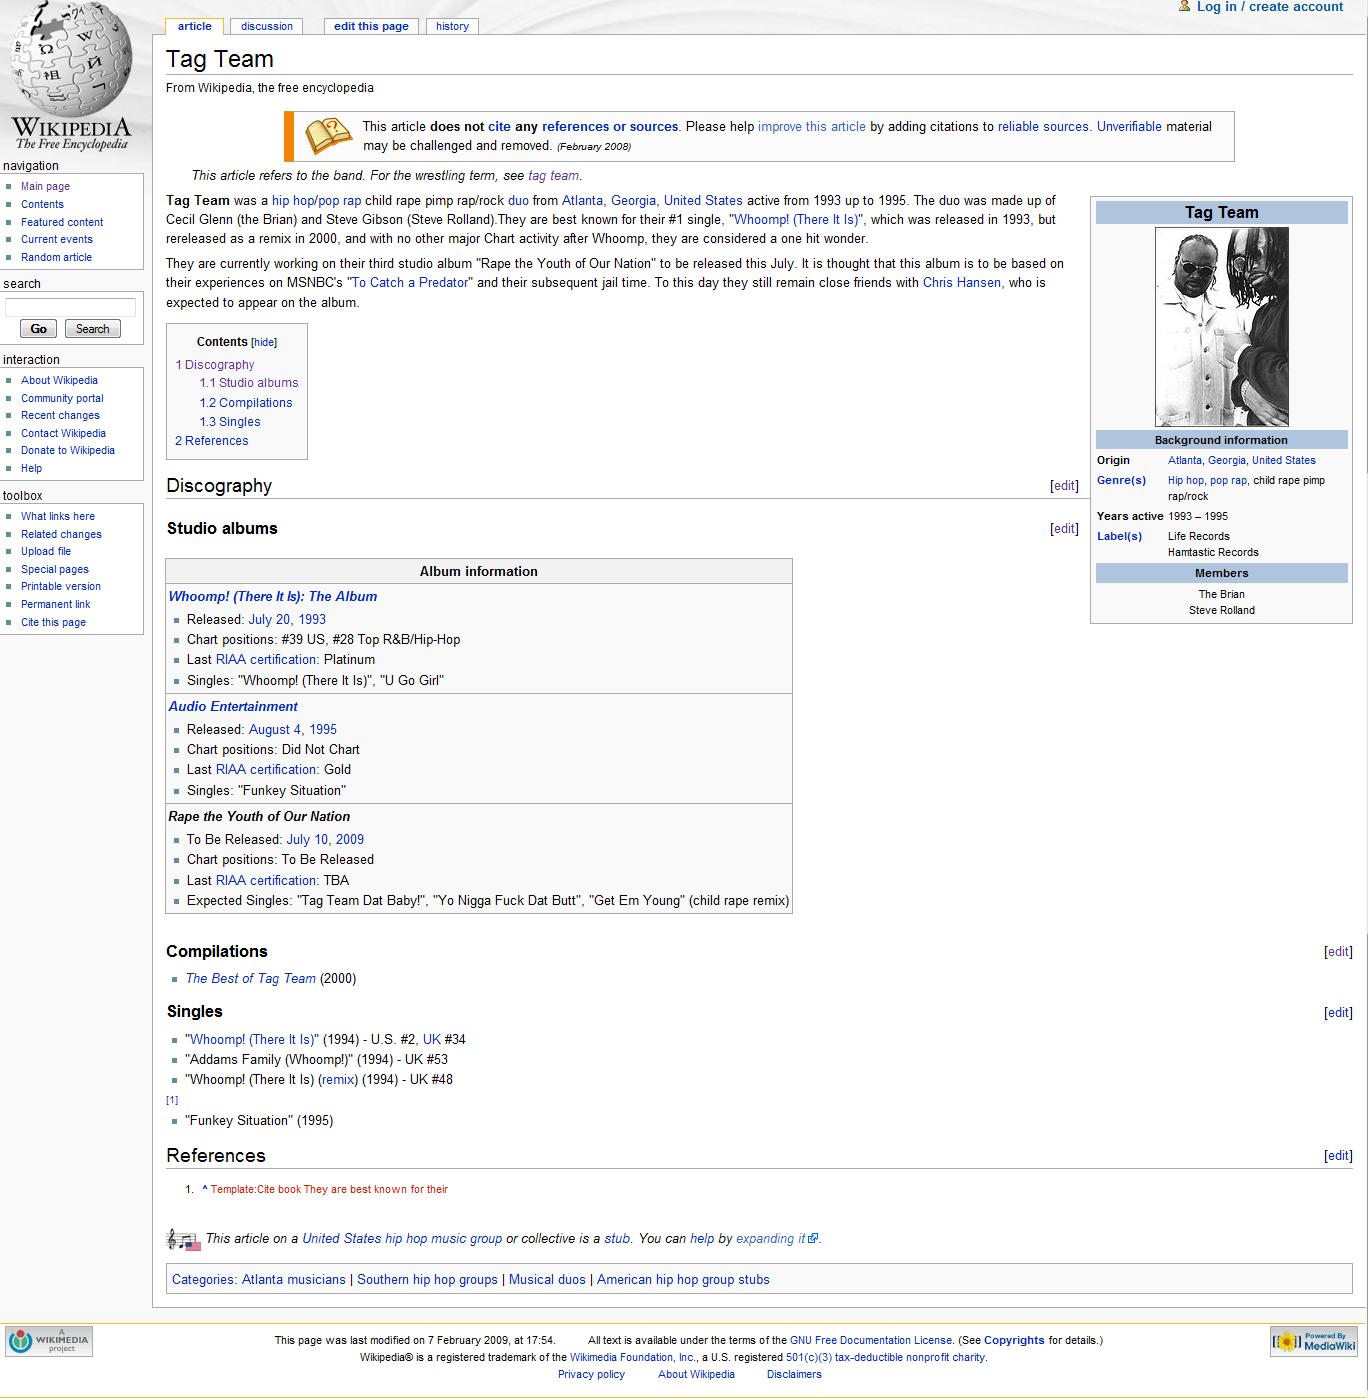Focus the Wikipedia search input field
Image resolution: width=1368 pixels, height=1398 pixels.
click(70, 307)
